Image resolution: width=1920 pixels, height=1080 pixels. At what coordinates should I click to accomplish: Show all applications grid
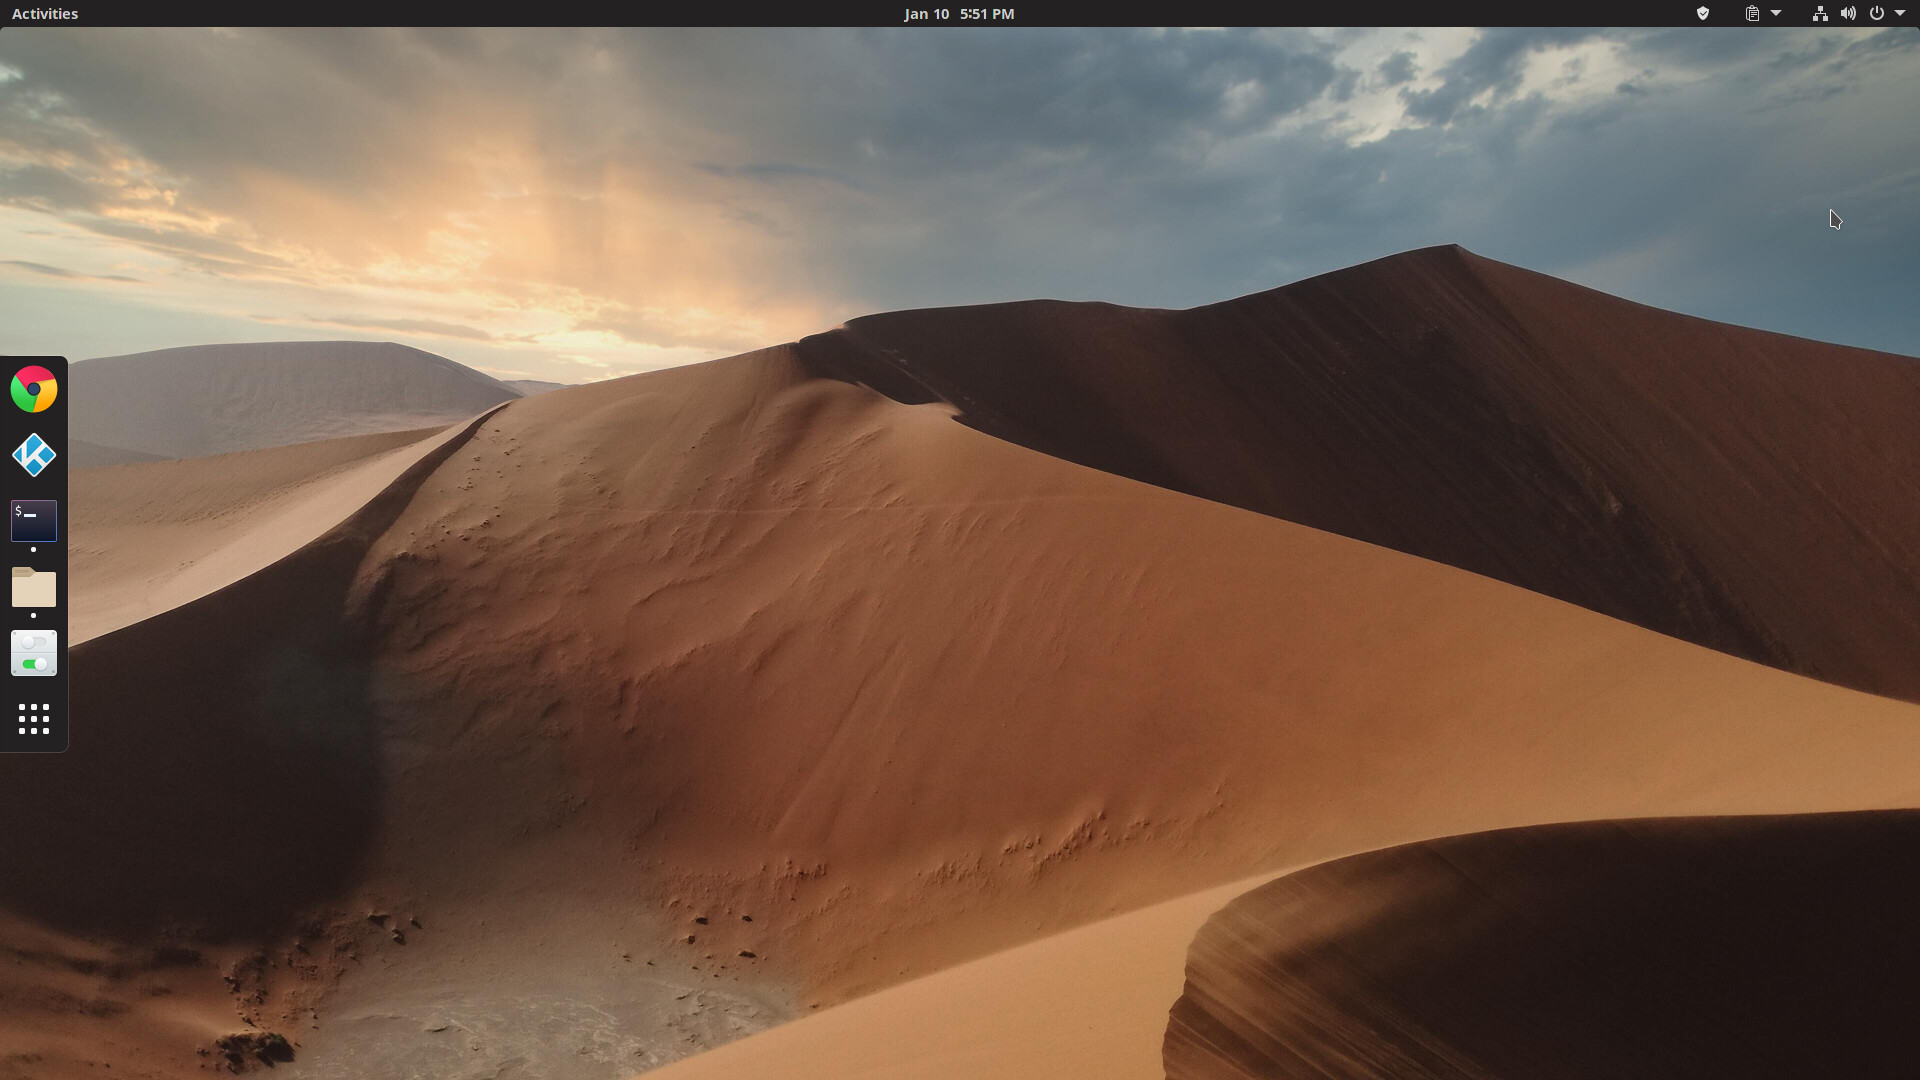tap(34, 719)
